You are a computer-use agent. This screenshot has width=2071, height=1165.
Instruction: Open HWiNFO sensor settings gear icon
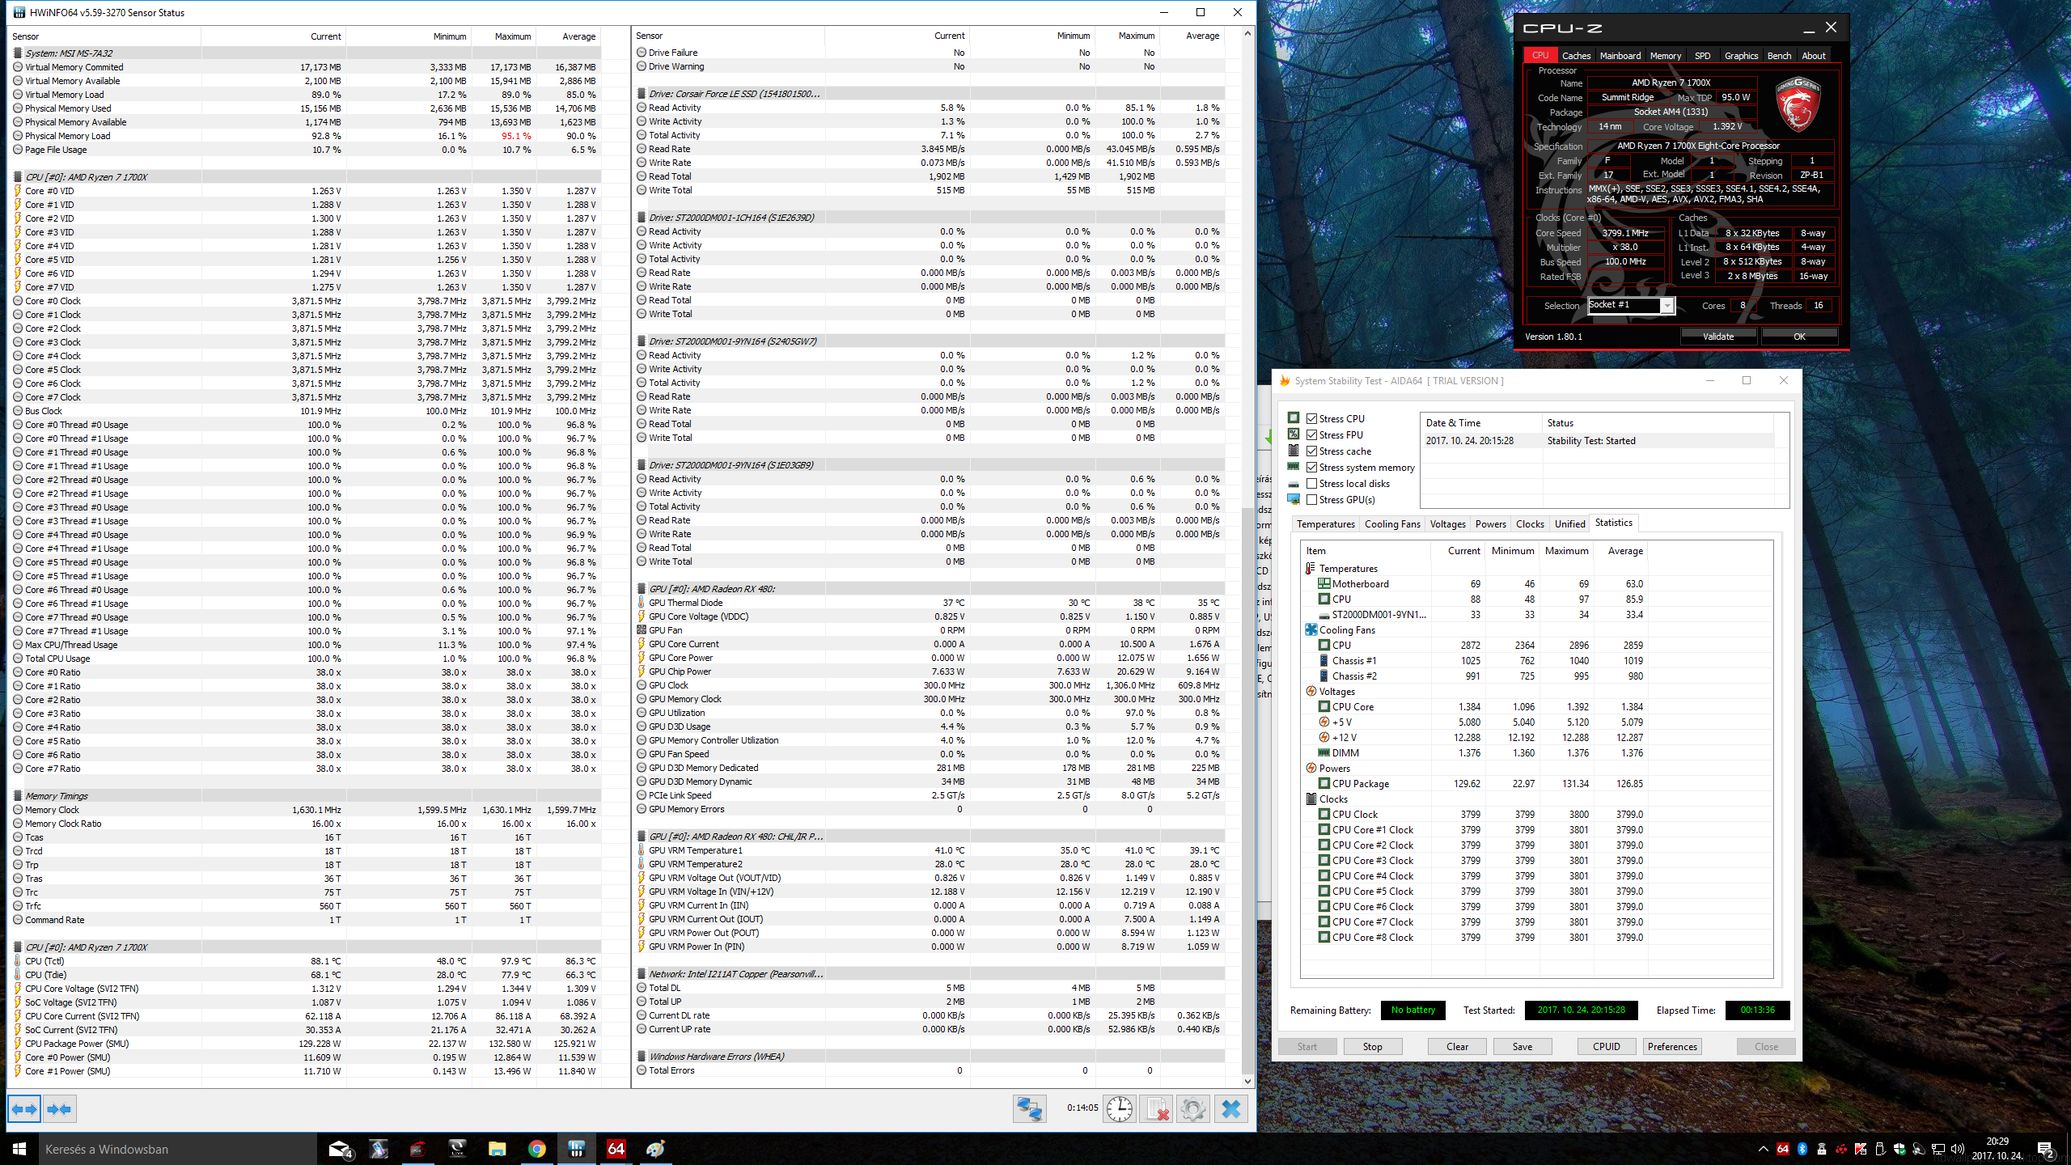coord(1193,1109)
